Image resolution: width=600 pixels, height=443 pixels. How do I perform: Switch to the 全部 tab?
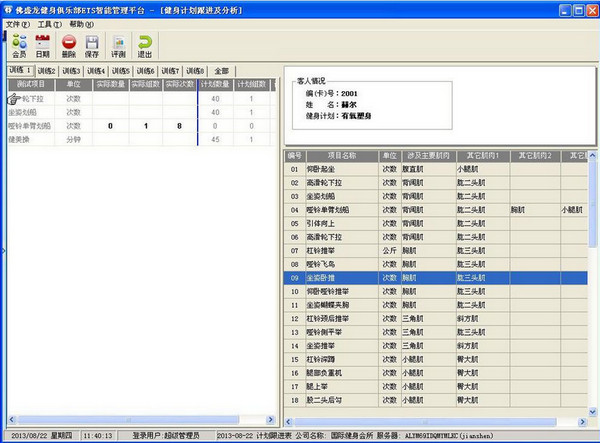(x=222, y=71)
